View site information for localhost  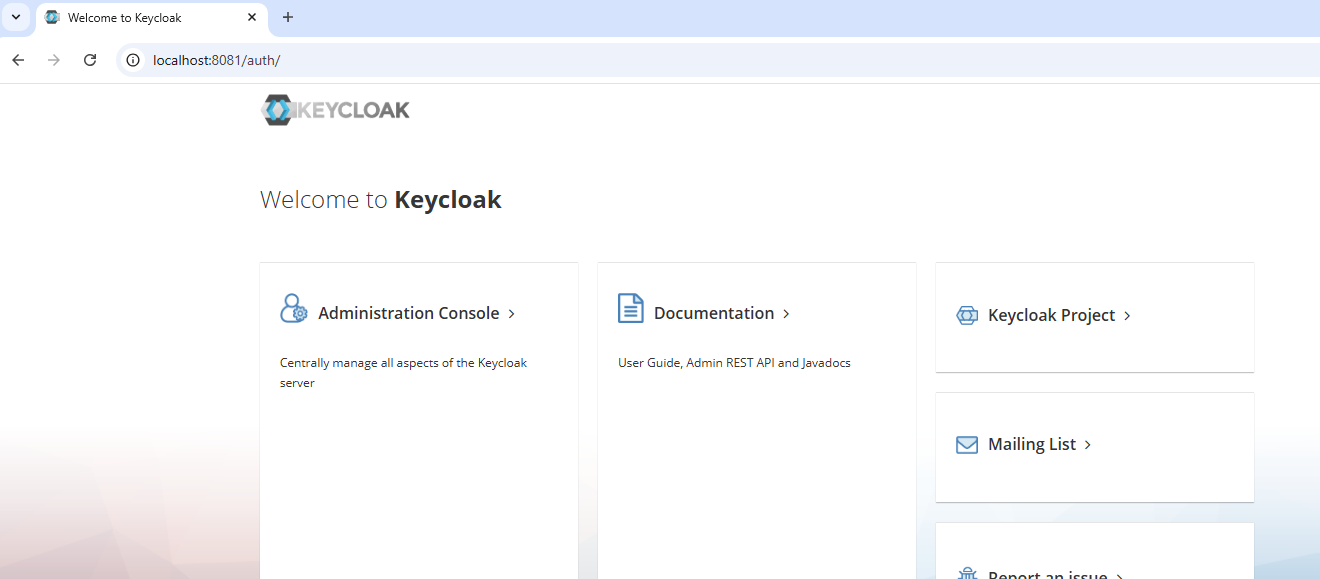pos(132,60)
